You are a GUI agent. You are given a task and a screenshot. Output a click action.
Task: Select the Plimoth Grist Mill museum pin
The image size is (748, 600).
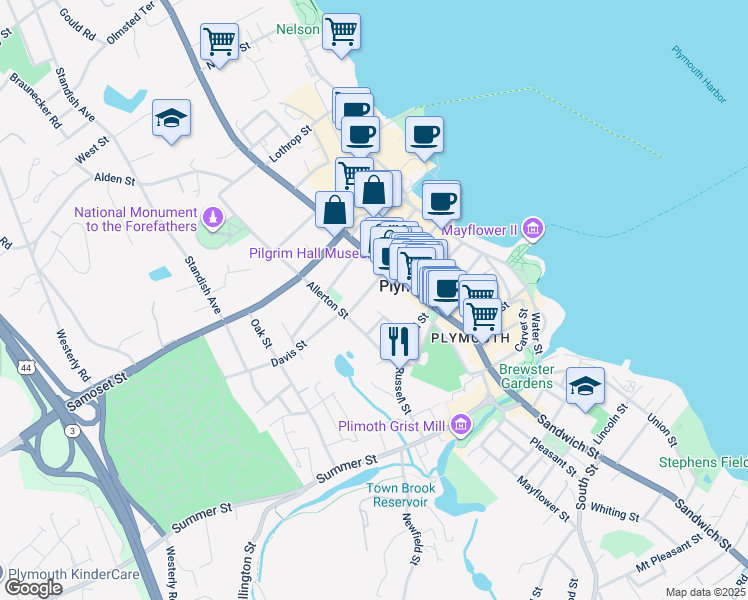(460, 425)
